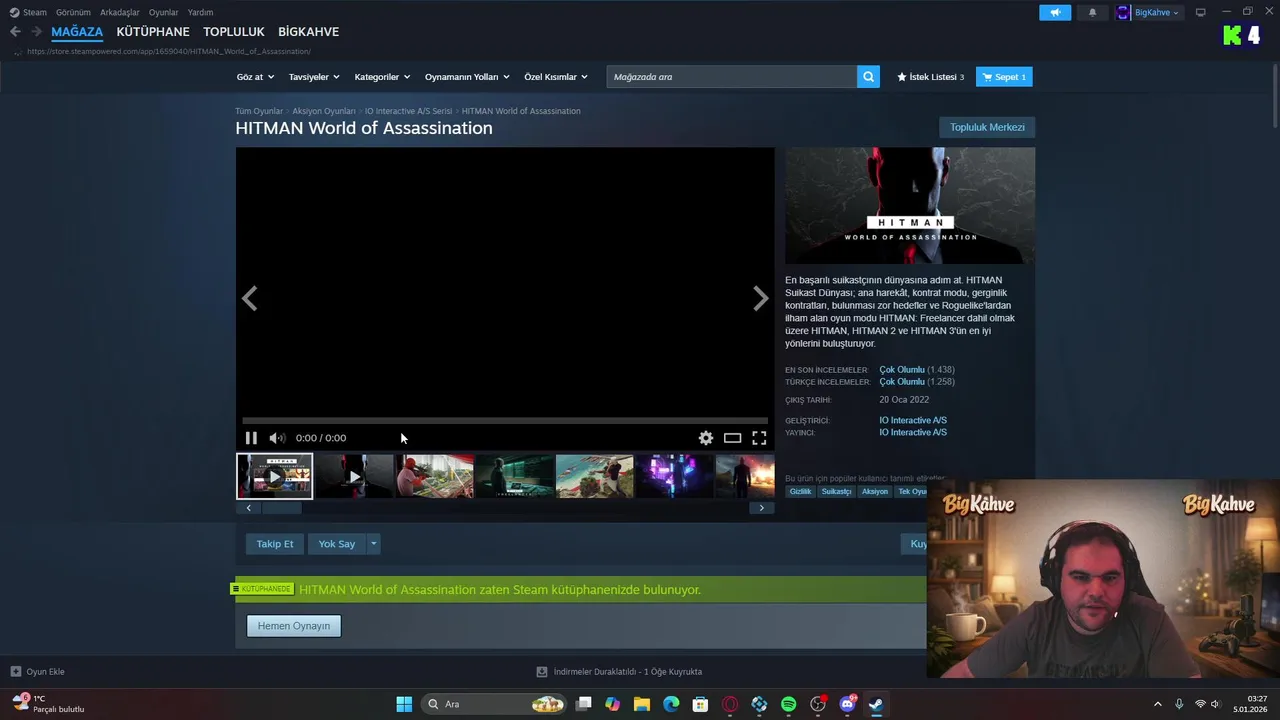The image size is (1280, 720).
Task: Expand the Tavsiyeler dropdown
Action: pos(314,77)
